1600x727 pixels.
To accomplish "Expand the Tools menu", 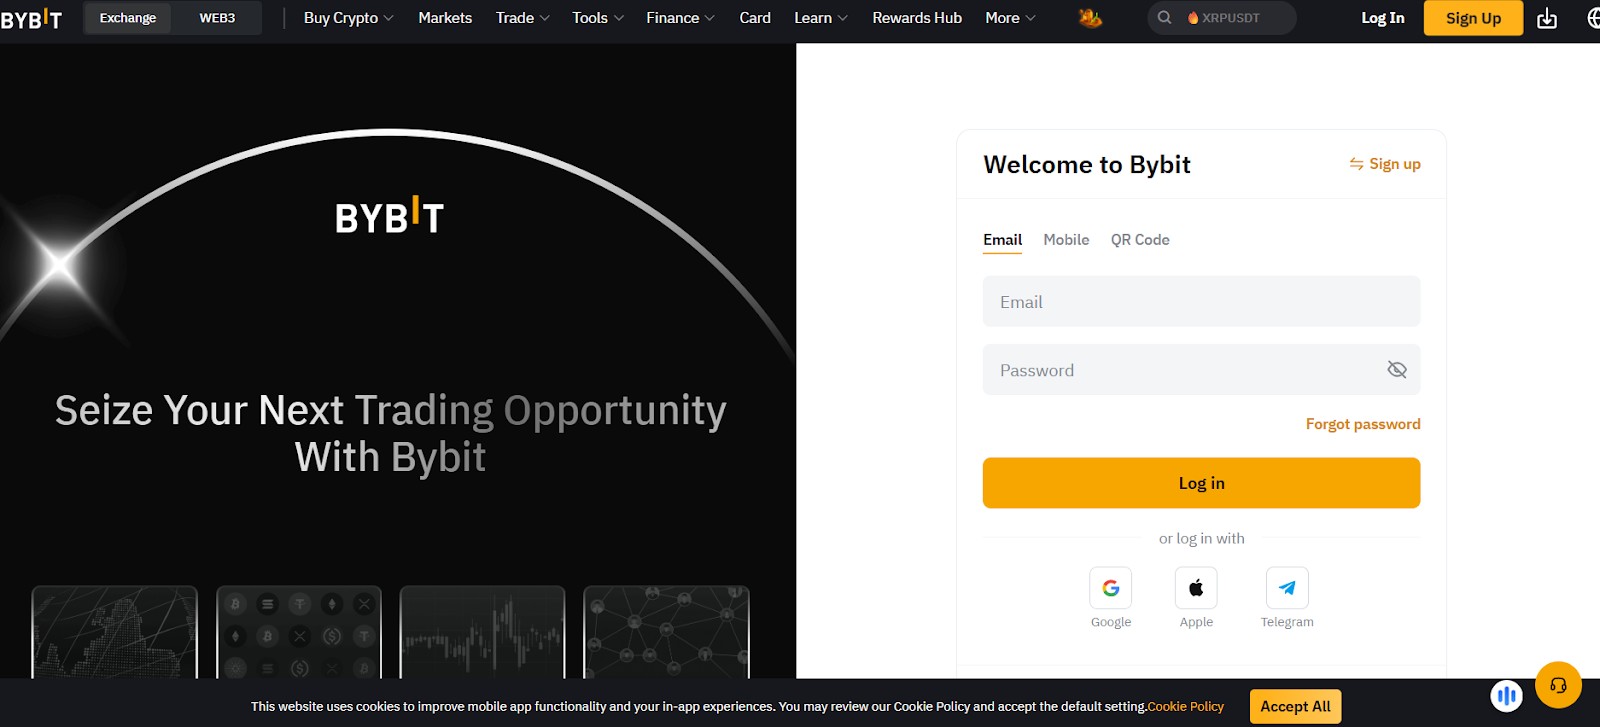I will coord(598,18).
